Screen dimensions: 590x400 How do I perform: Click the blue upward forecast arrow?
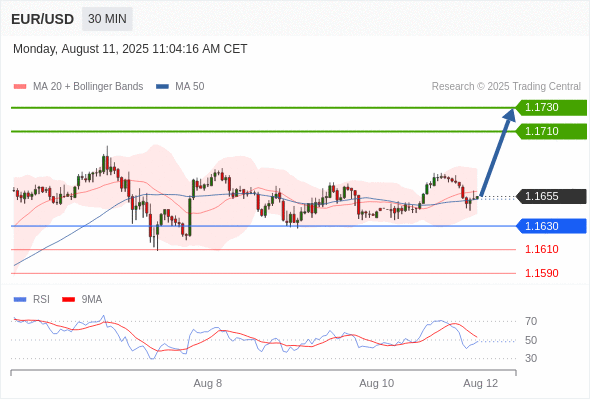click(x=497, y=153)
